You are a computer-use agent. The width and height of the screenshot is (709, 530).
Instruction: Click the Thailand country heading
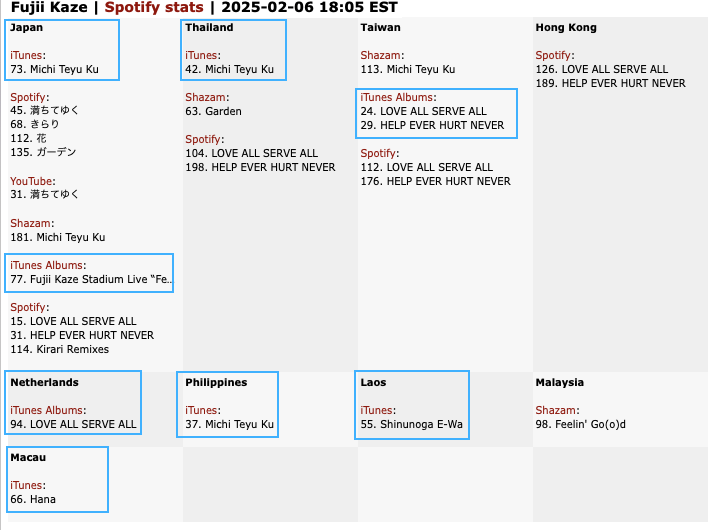(x=209, y=27)
